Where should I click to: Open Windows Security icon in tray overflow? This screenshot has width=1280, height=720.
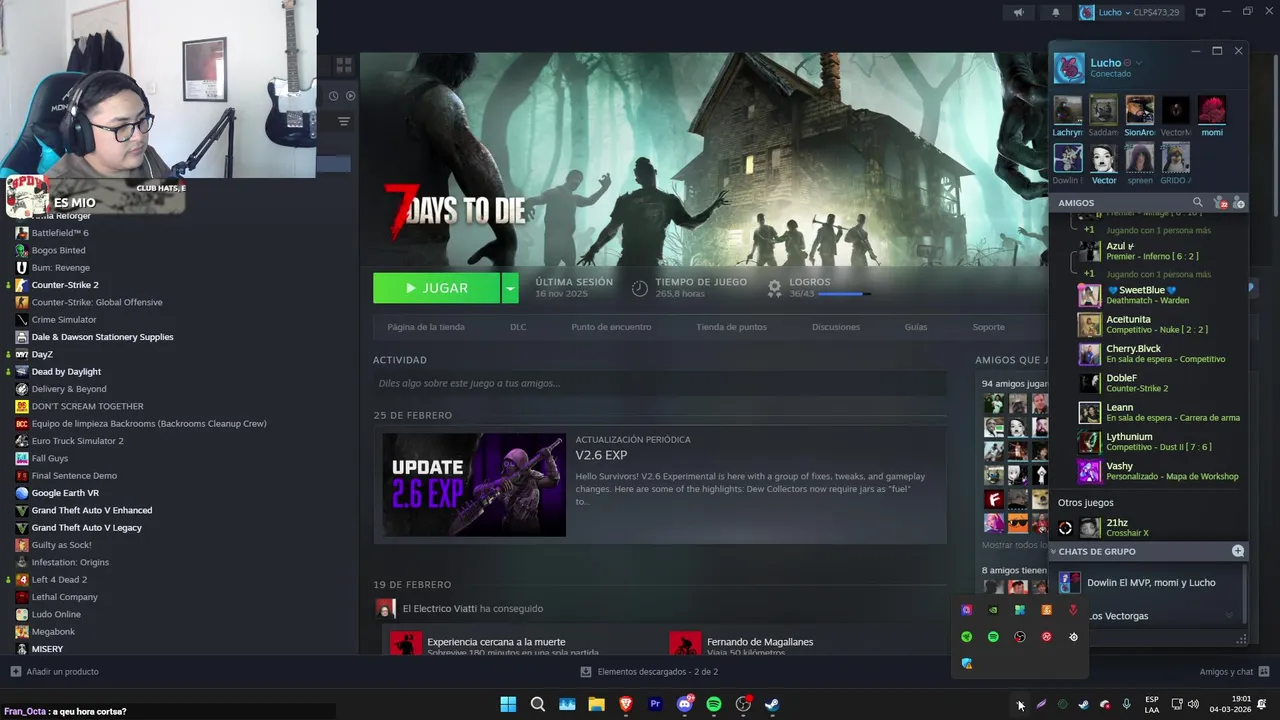[966, 663]
